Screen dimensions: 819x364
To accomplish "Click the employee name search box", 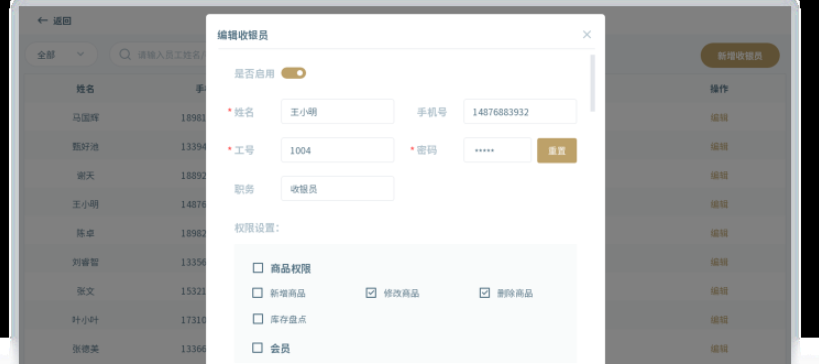I will tap(158, 54).
